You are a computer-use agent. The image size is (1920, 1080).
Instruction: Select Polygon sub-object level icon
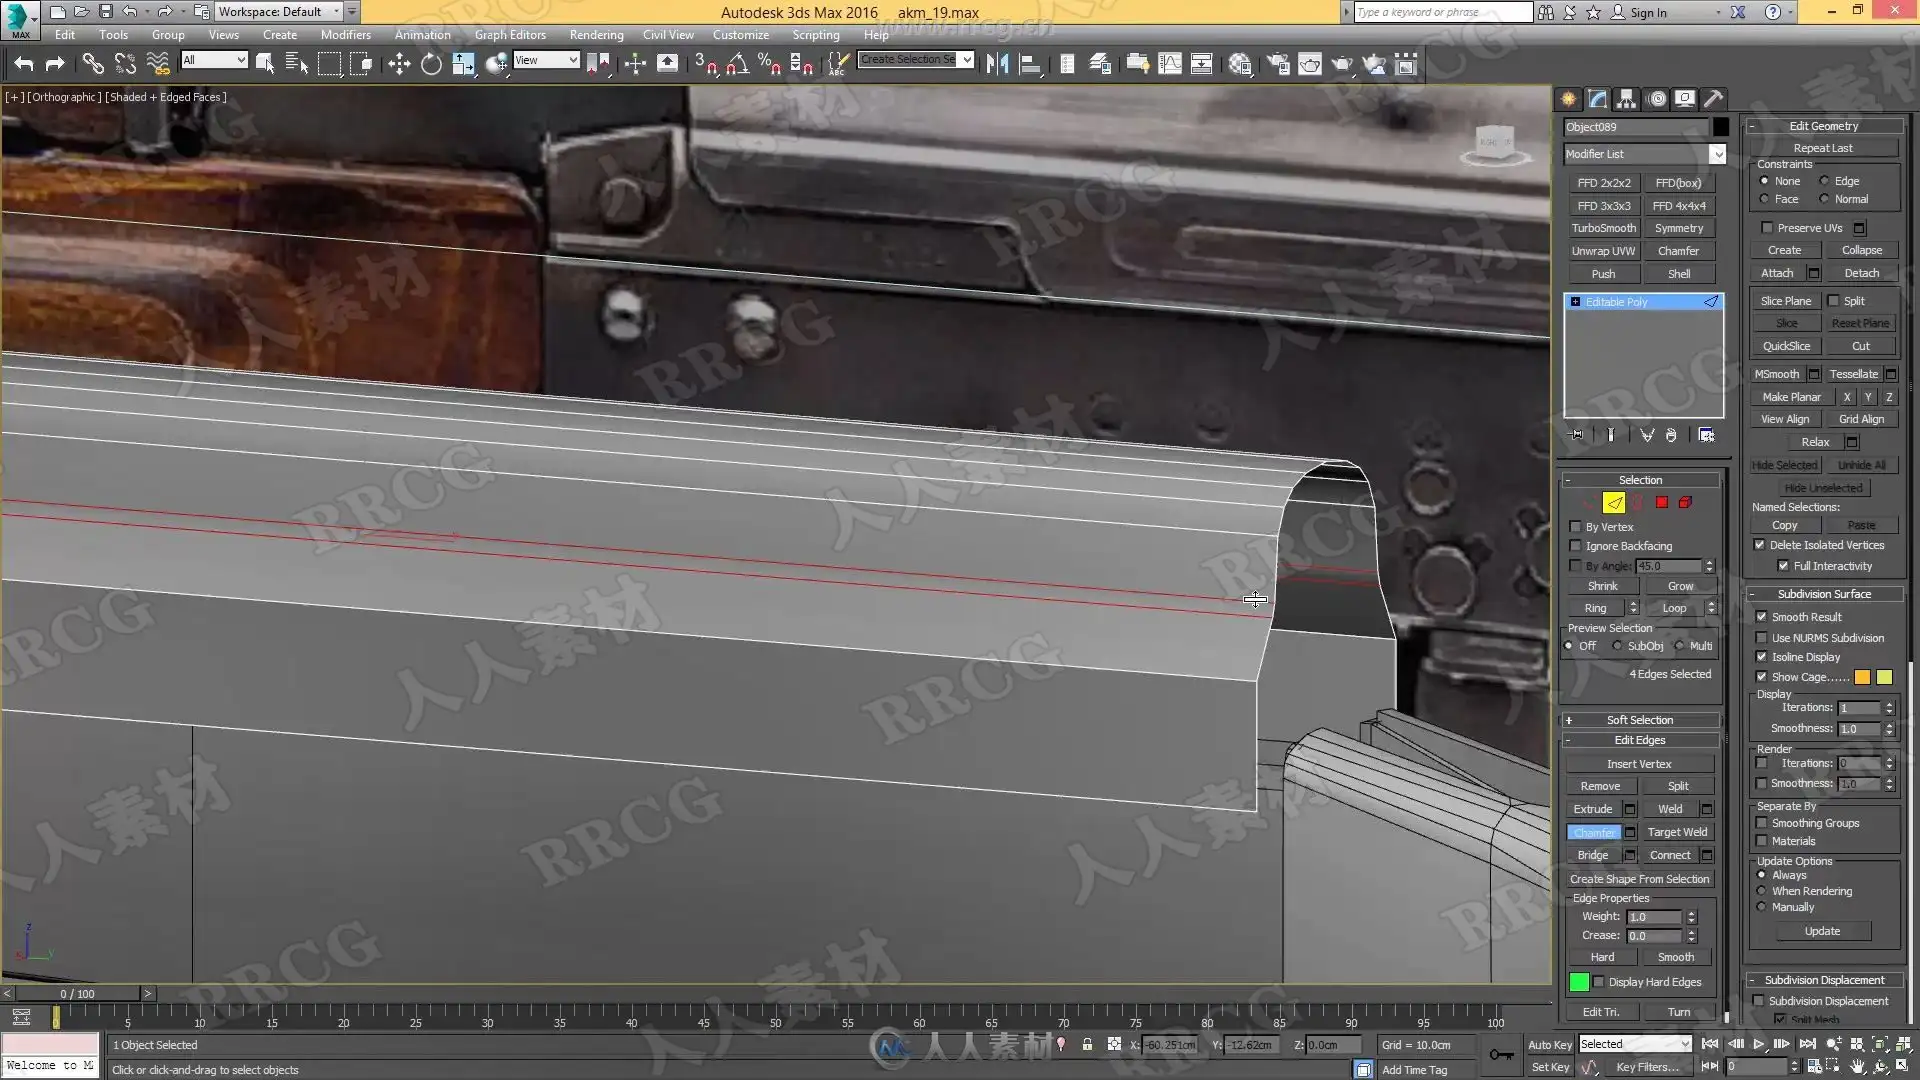1662,503
